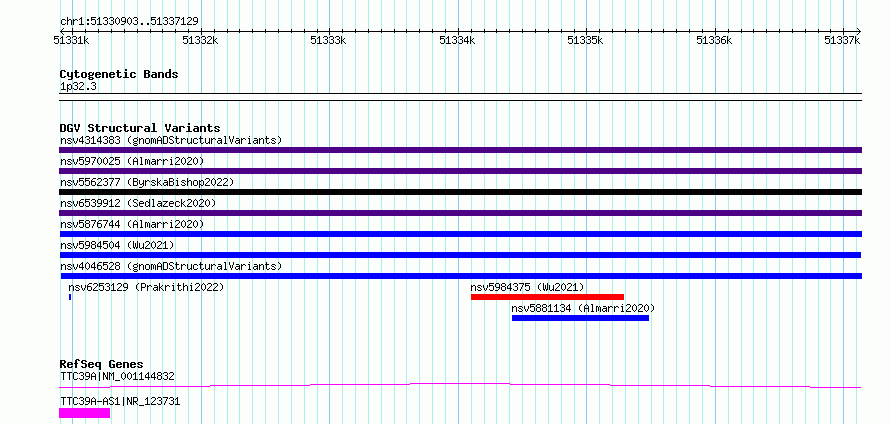Select the nsv5984504 (Wu2021) variant label
Viewport: 890px width, 424px height.
tap(117, 245)
